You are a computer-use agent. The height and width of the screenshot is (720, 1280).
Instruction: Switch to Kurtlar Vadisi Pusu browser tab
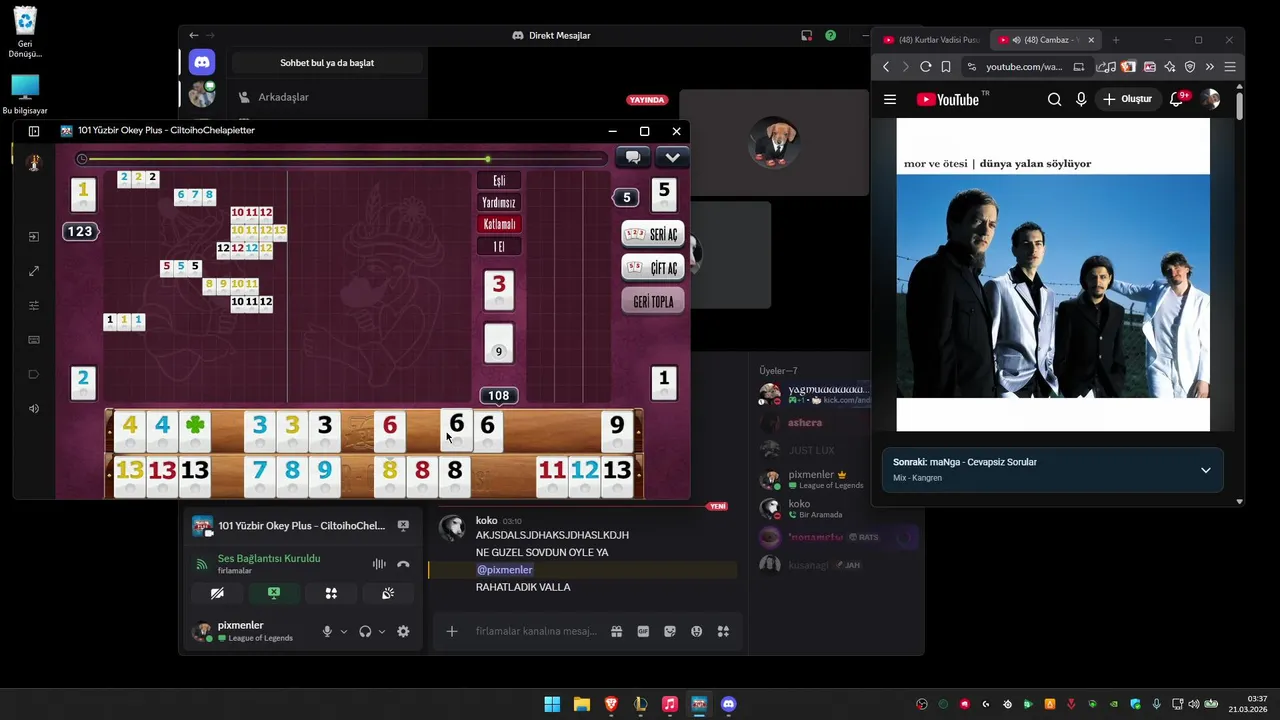(x=931, y=40)
